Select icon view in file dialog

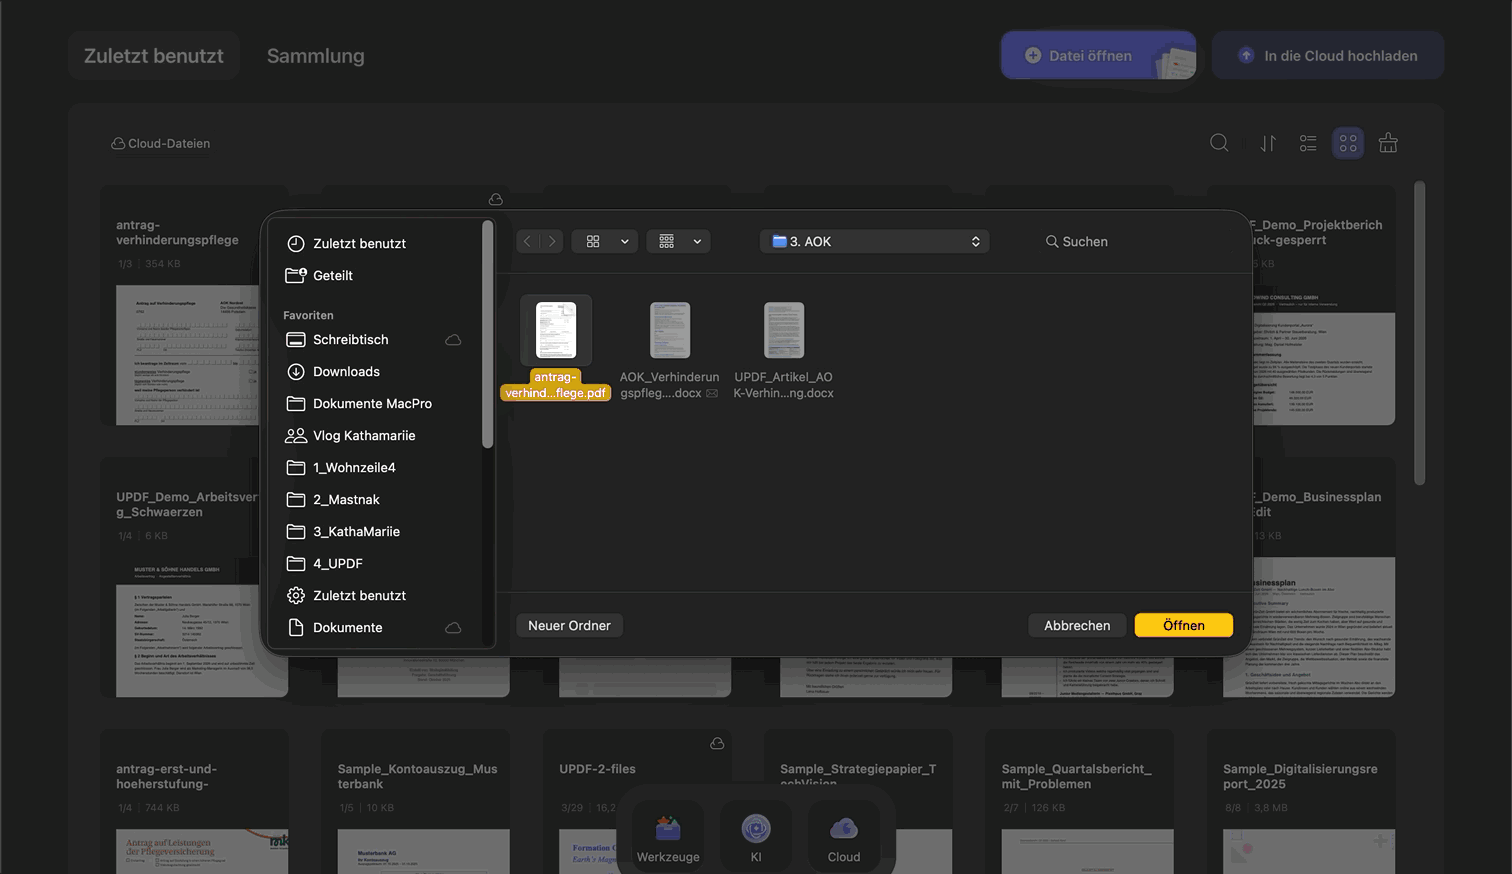pyautogui.click(x=593, y=241)
